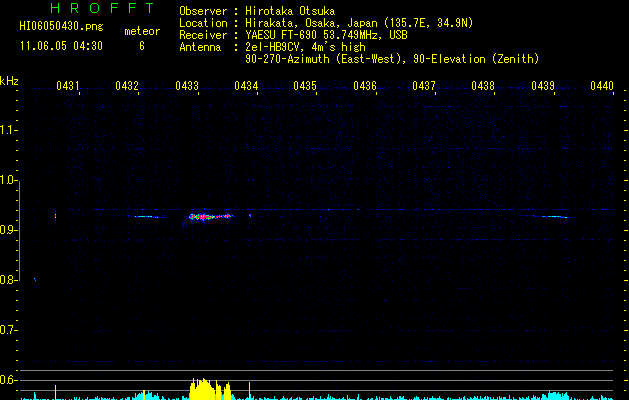This screenshot has height=400, width=629.
Task: Click the 0431 time marker
Action: (67, 86)
